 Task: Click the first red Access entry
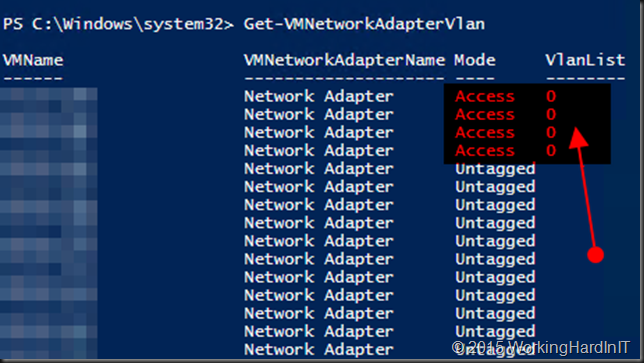485,96
